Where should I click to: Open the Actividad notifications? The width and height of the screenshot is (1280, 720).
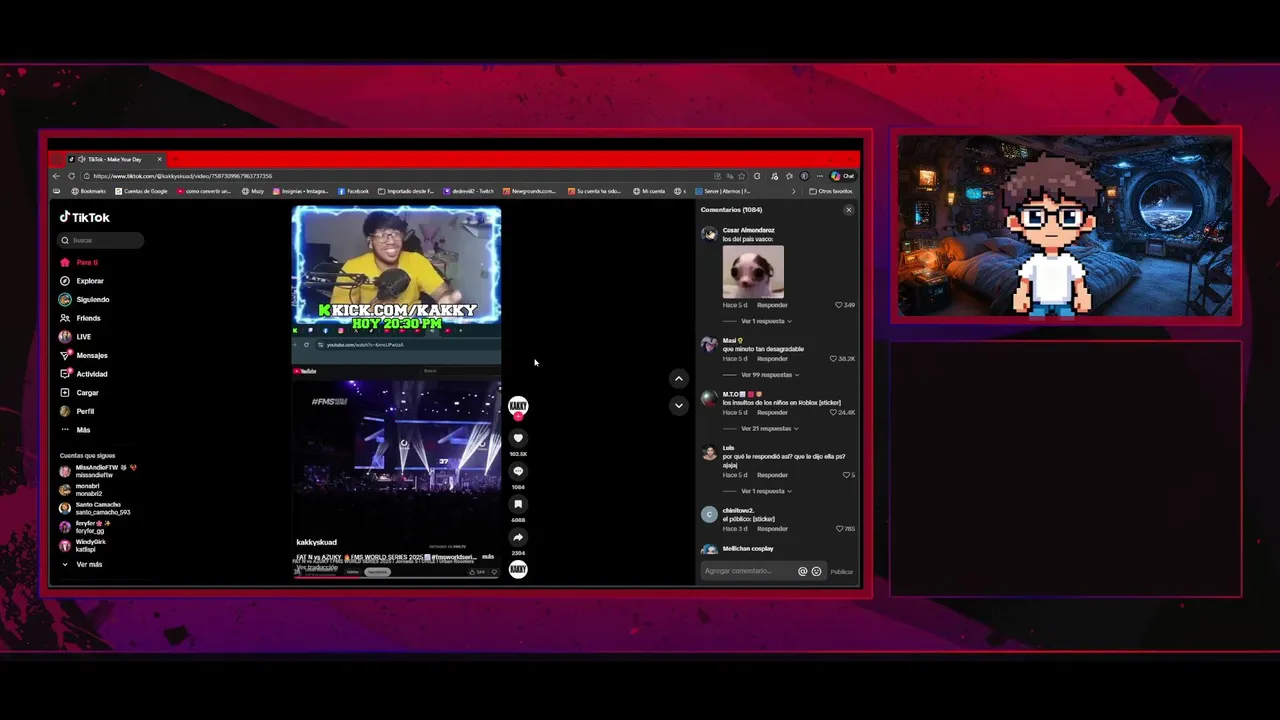83,374
